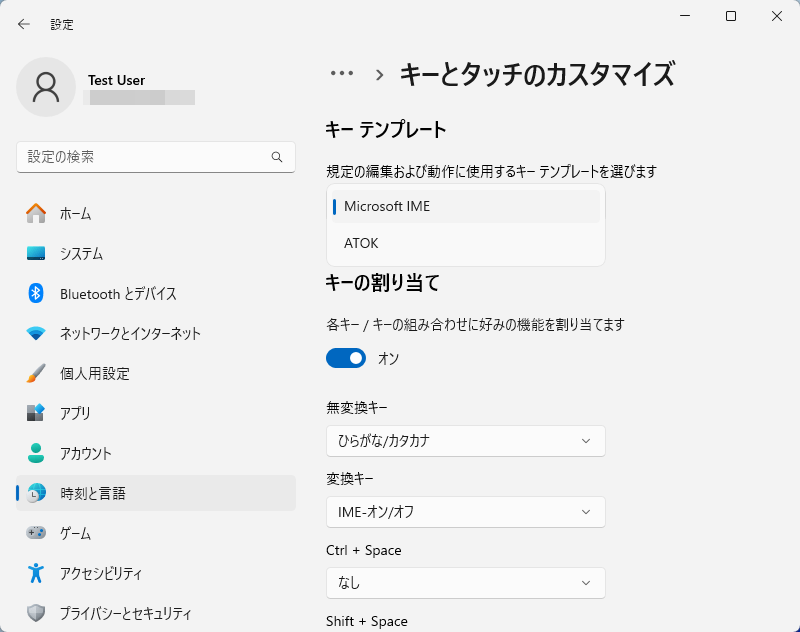Expand the 変換キー dropdown showing IME-オン/オフ

pyautogui.click(x=465, y=512)
